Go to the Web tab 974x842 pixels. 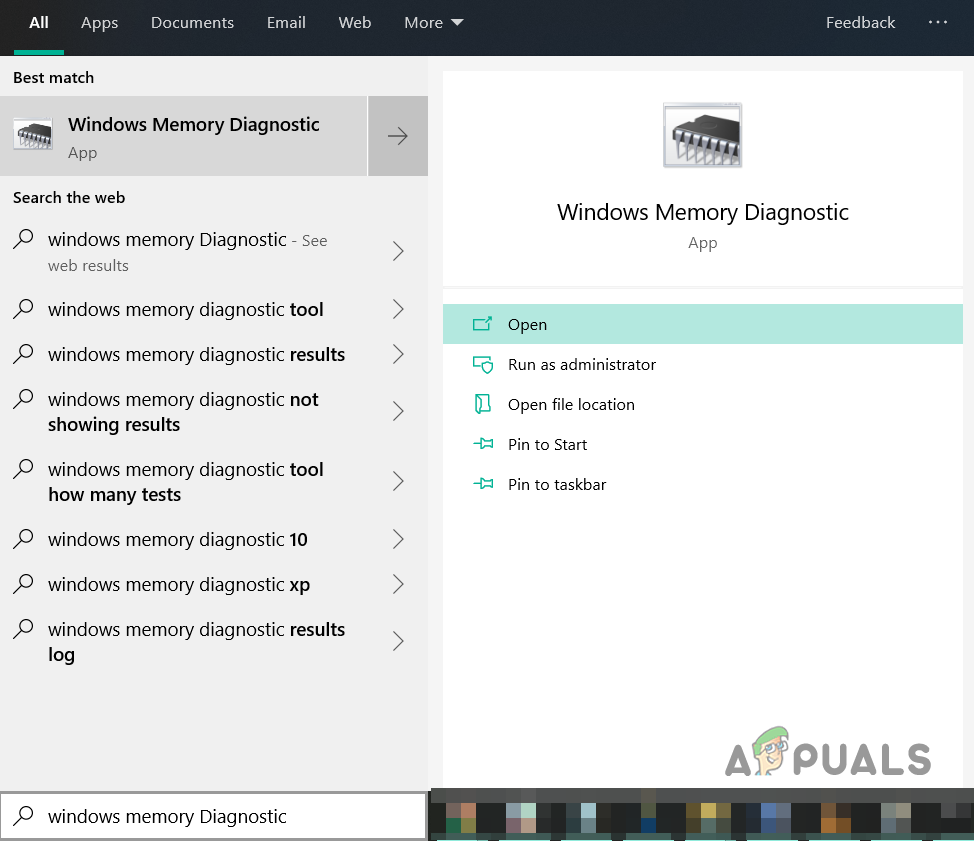pyautogui.click(x=355, y=23)
